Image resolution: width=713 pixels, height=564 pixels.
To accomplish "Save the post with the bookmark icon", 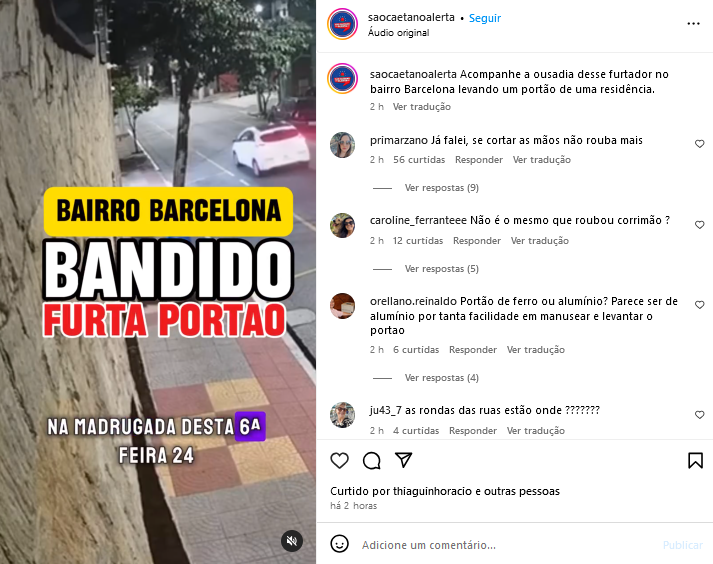I will click(695, 460).
